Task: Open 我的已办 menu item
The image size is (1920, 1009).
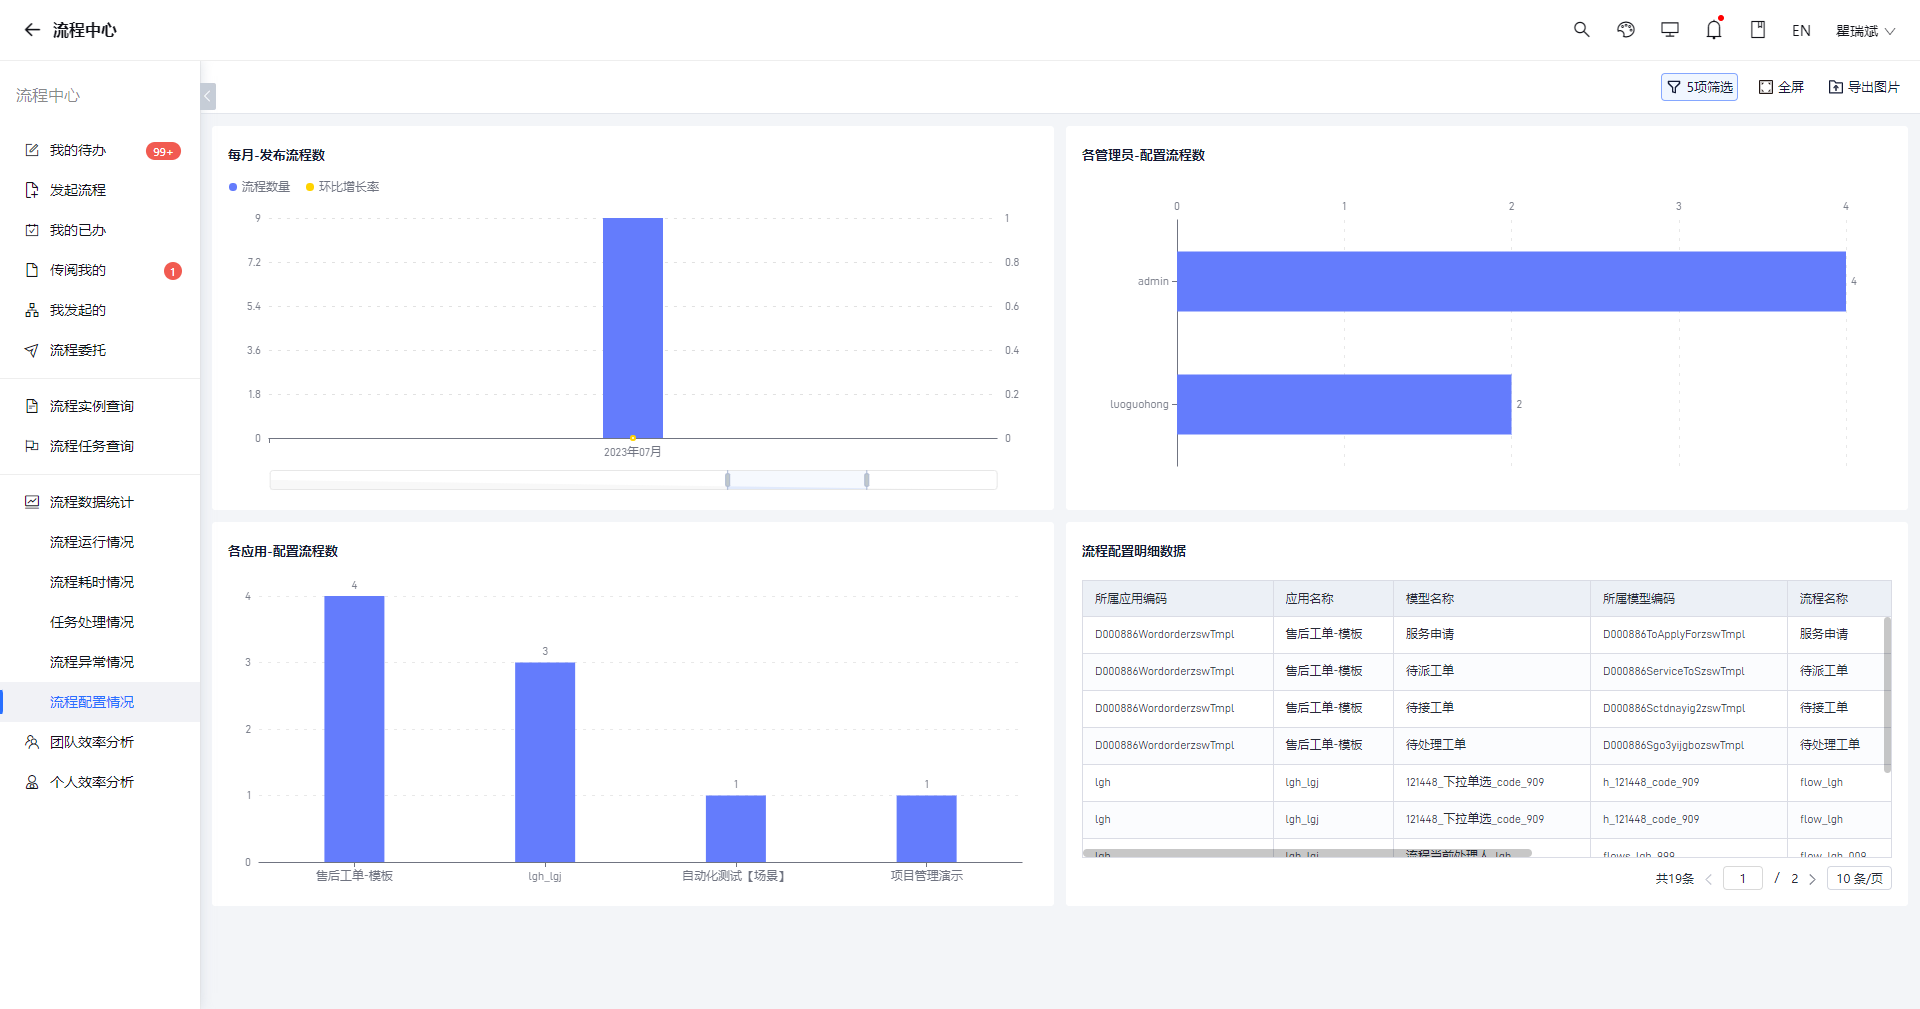Action: (100, 230)
